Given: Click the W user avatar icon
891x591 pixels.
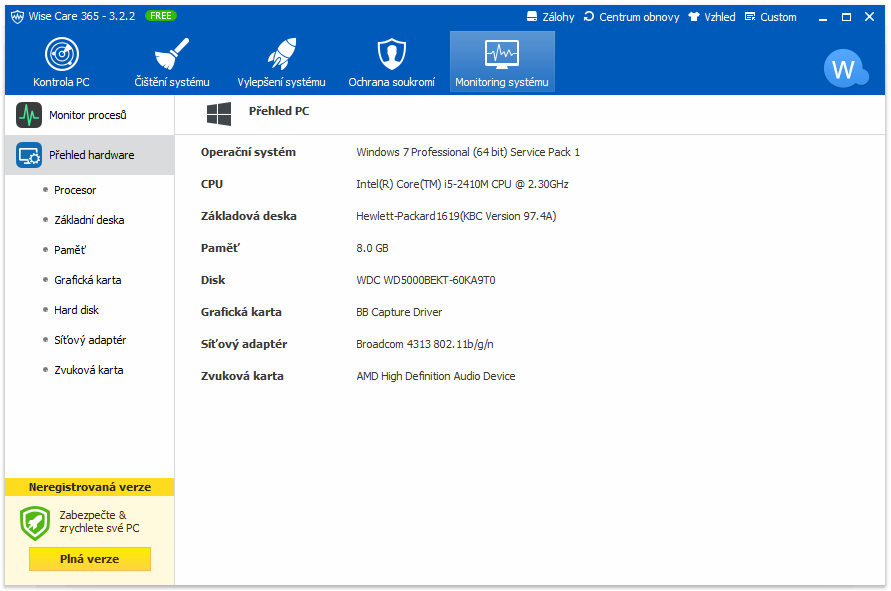Looking at the screenshot, I should coord(844,68).
